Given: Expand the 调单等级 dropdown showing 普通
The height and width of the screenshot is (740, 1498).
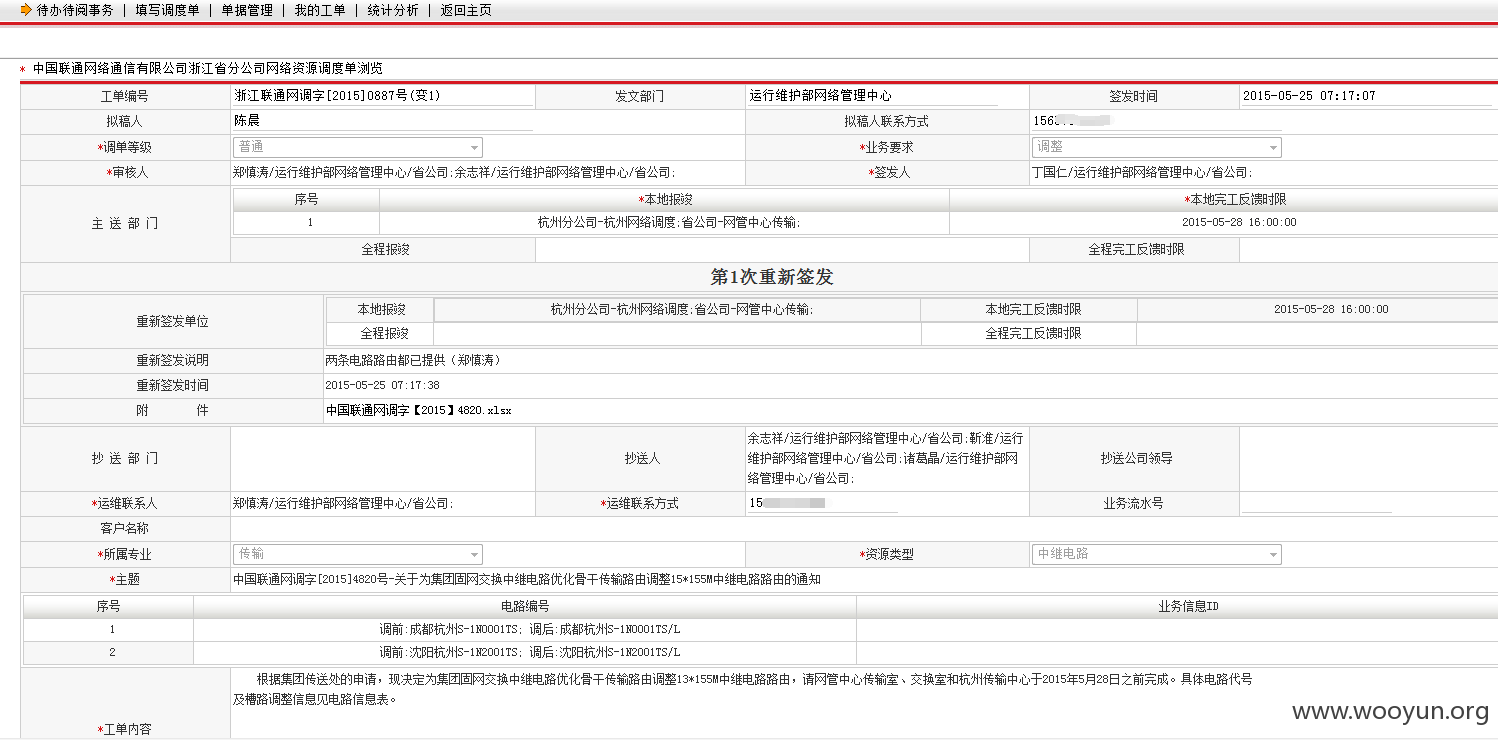Looking at the screenshot, I should tap(358, 147).
